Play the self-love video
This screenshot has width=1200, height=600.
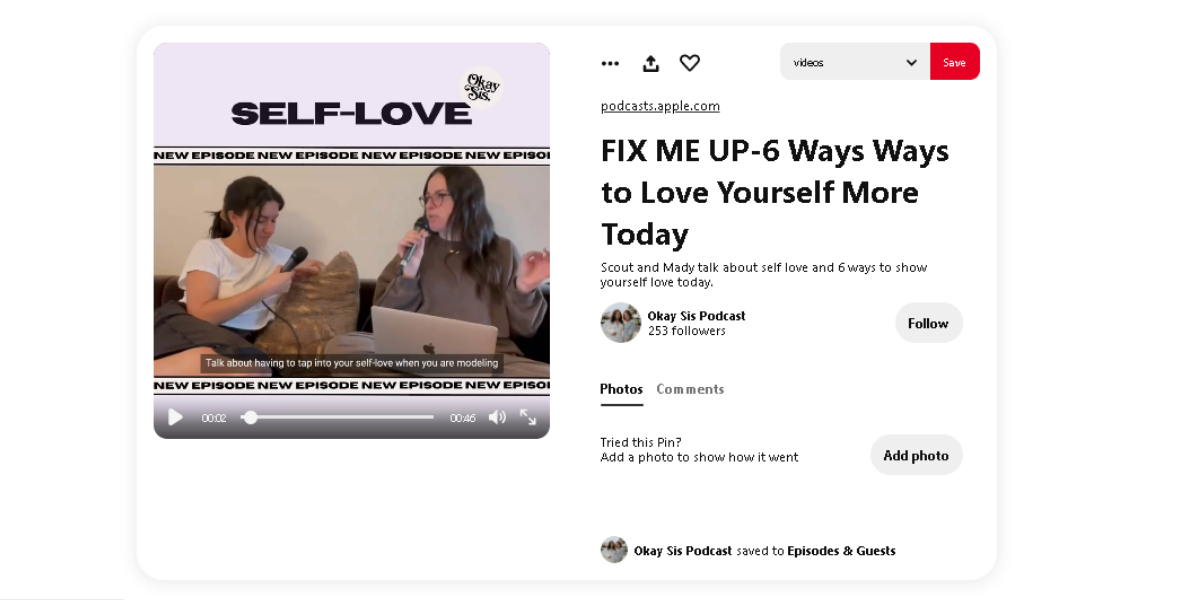tap(176, 417)
